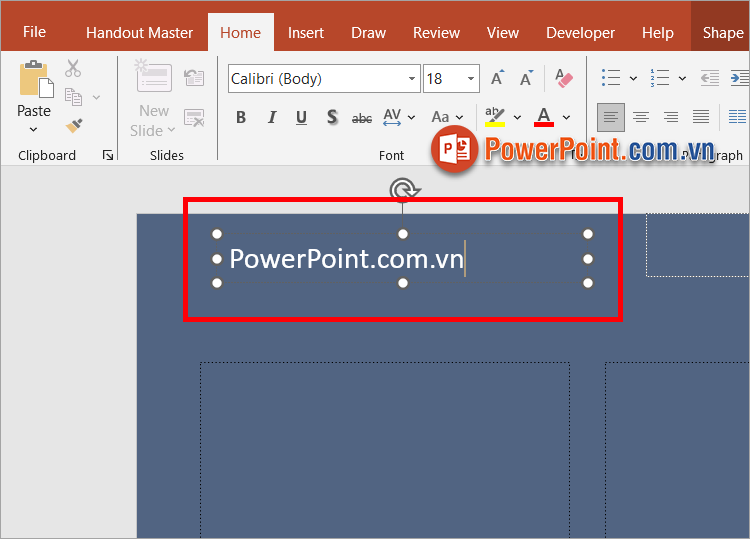Toggle Align Left paragraph alignment
This screenshot has width=750, height=539.
610,117
